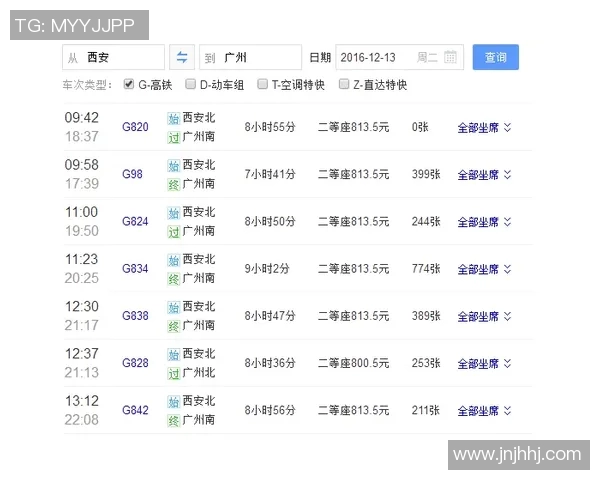Edit the 从 西安 departure field

[114, 57]
